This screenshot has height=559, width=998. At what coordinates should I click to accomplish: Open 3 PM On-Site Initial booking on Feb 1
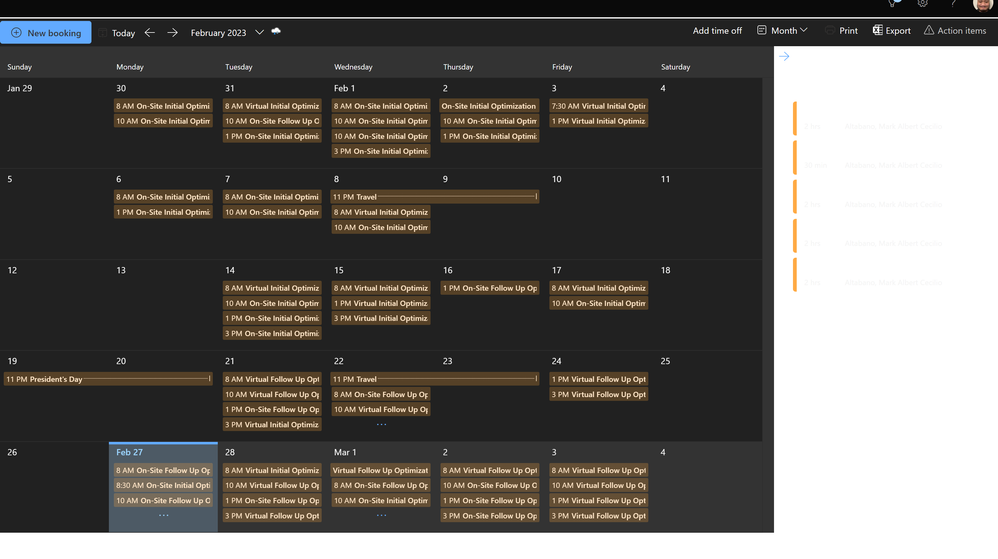tap(381, 152)
